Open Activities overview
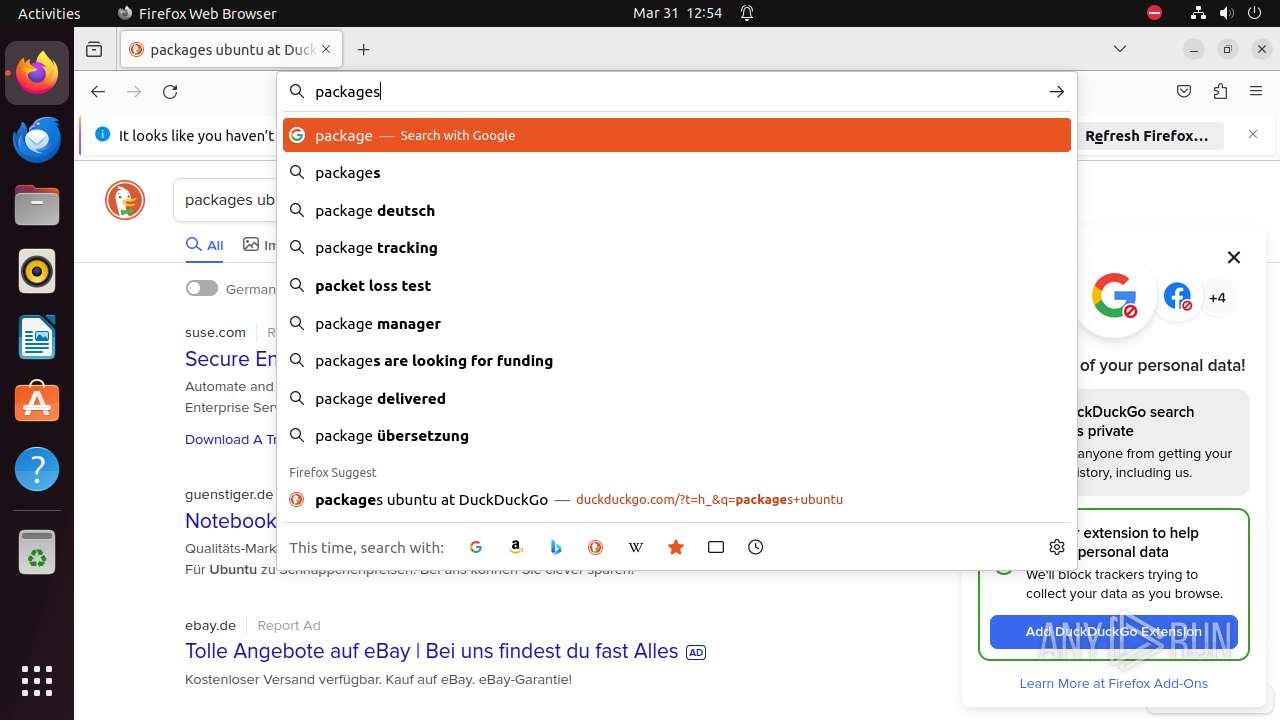Screen dimensions: 1280x720 click(49, 13)
